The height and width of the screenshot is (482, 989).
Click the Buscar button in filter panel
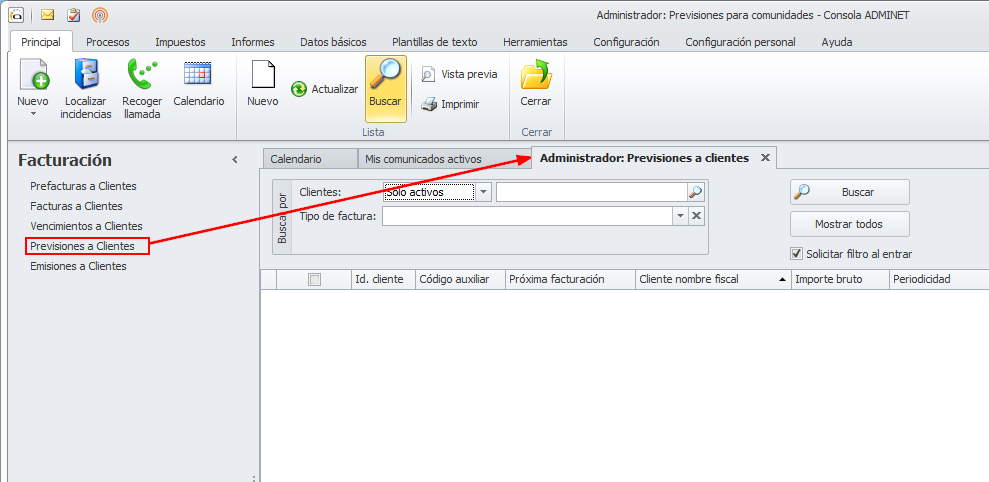point(850,192)
